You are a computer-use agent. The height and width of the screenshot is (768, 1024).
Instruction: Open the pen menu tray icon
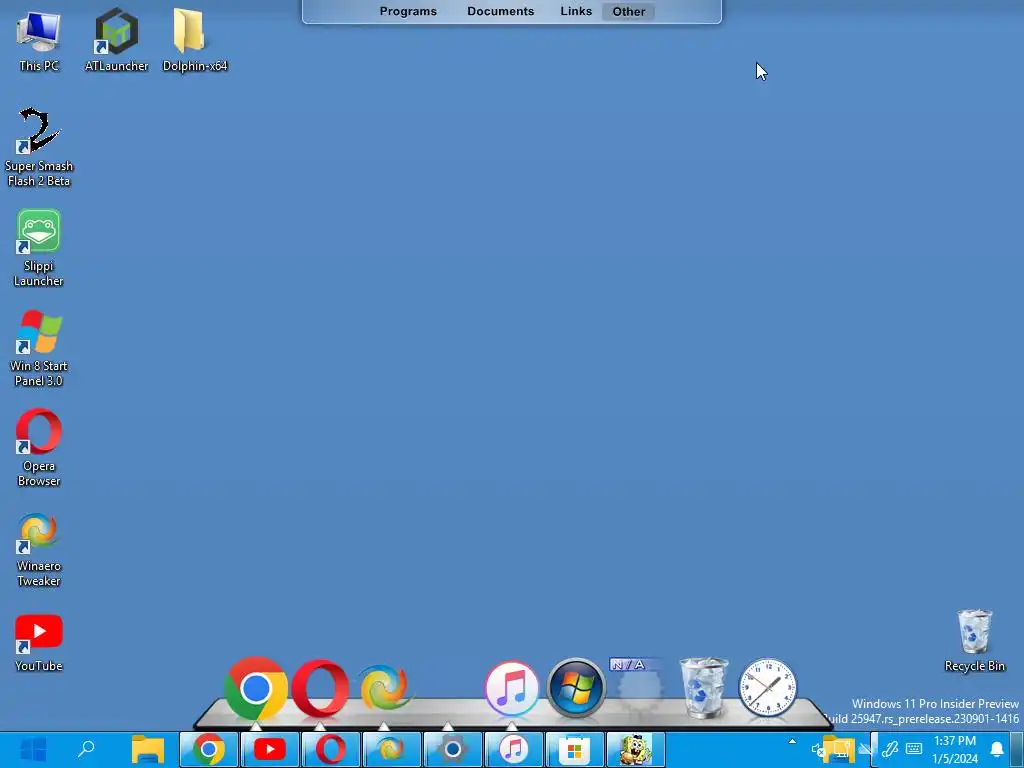click(890, 749)
